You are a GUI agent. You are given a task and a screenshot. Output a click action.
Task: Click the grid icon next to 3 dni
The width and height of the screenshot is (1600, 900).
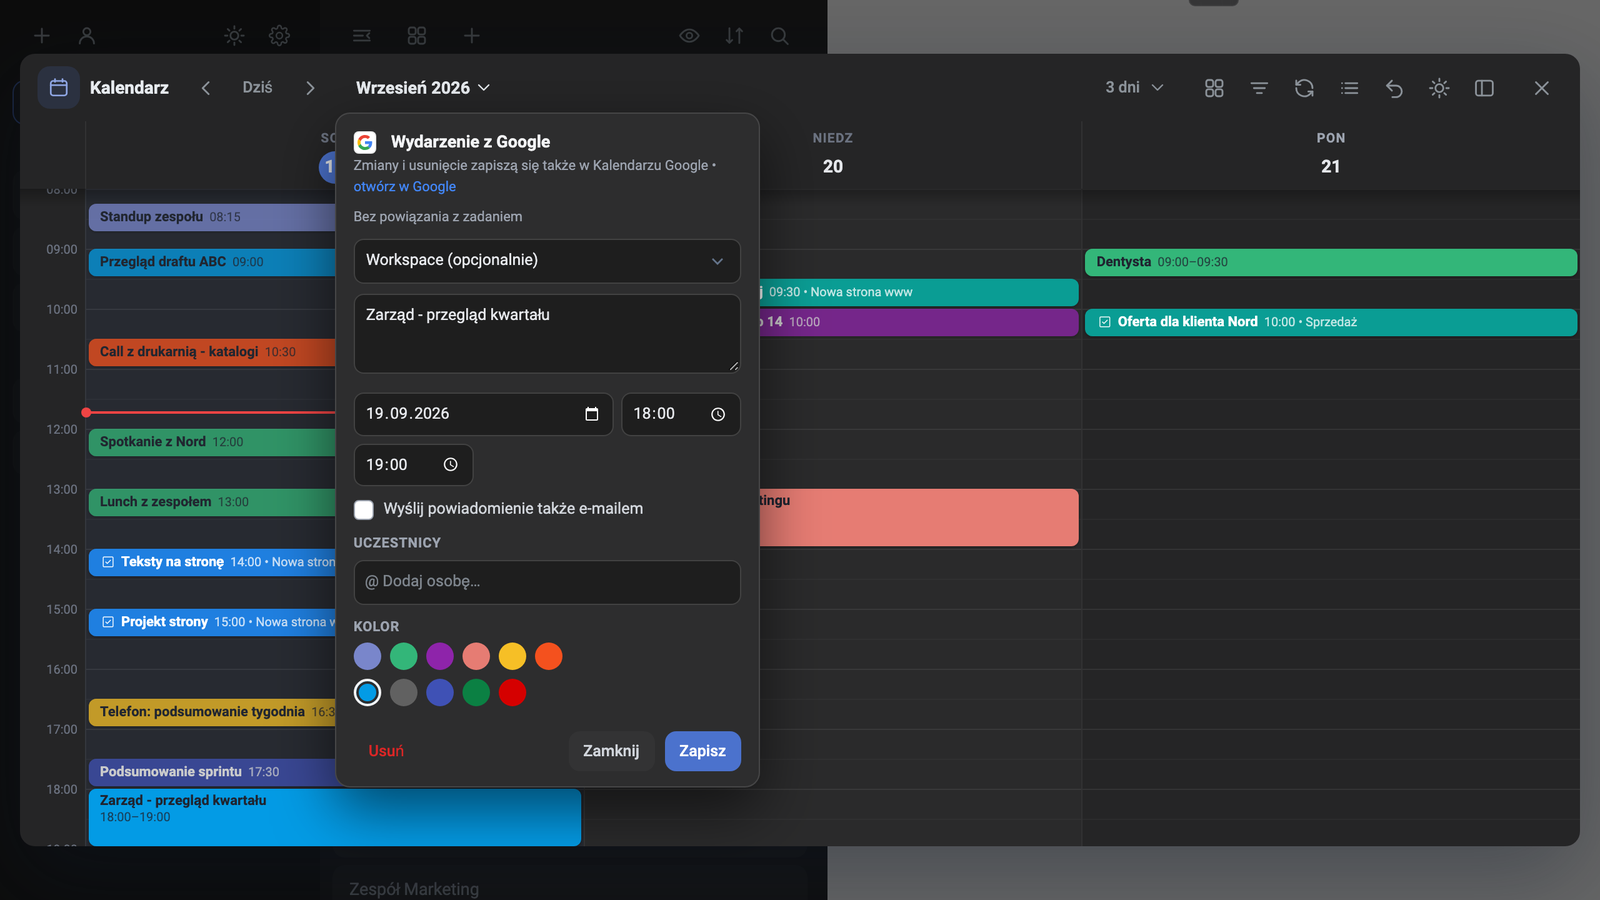pos(1214,88)
